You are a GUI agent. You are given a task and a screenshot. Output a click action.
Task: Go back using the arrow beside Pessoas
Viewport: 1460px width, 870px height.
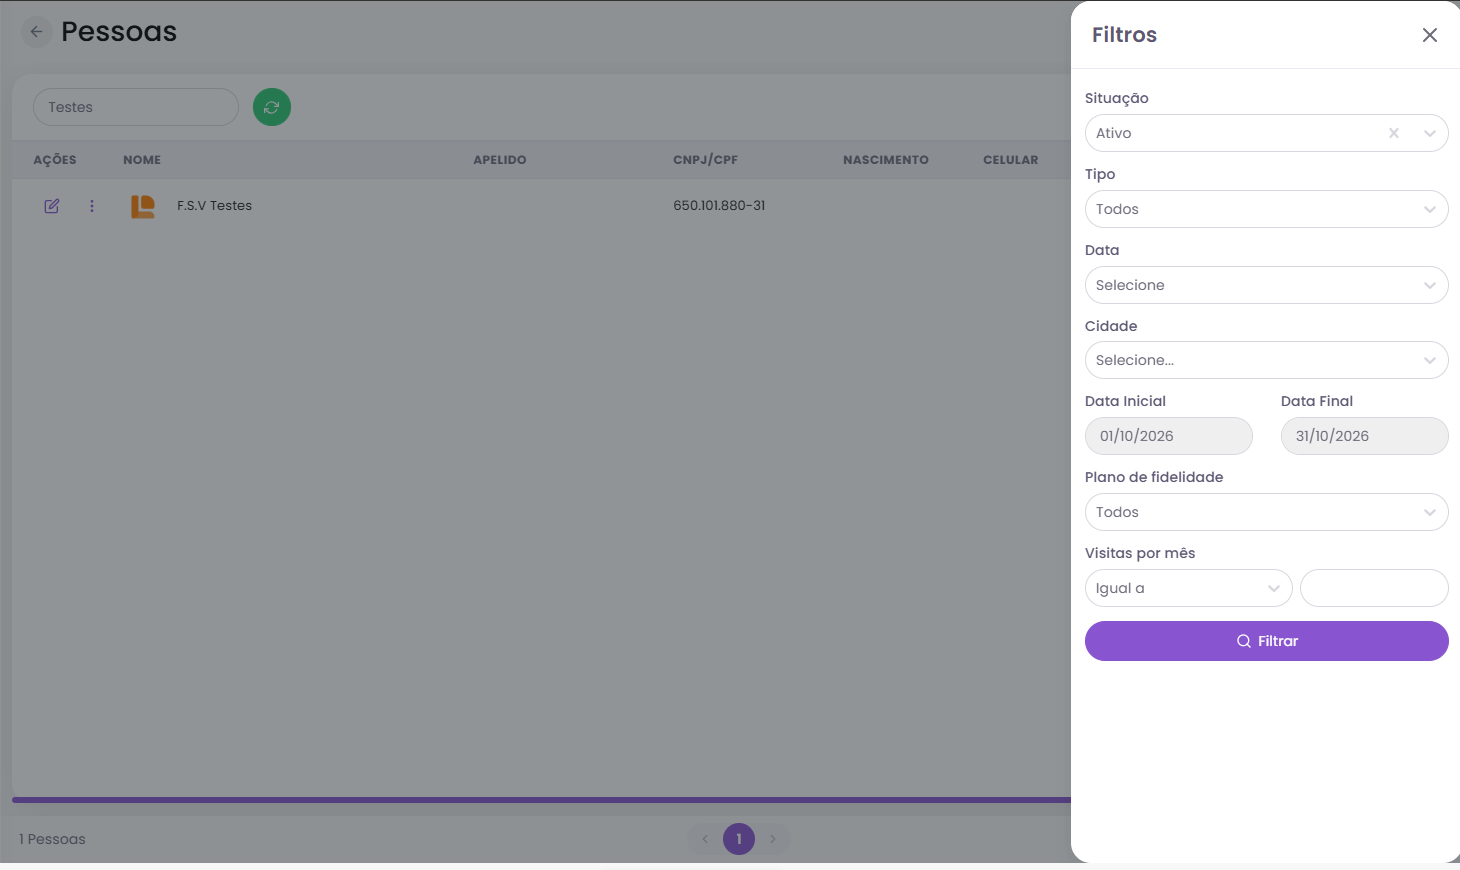37,32
